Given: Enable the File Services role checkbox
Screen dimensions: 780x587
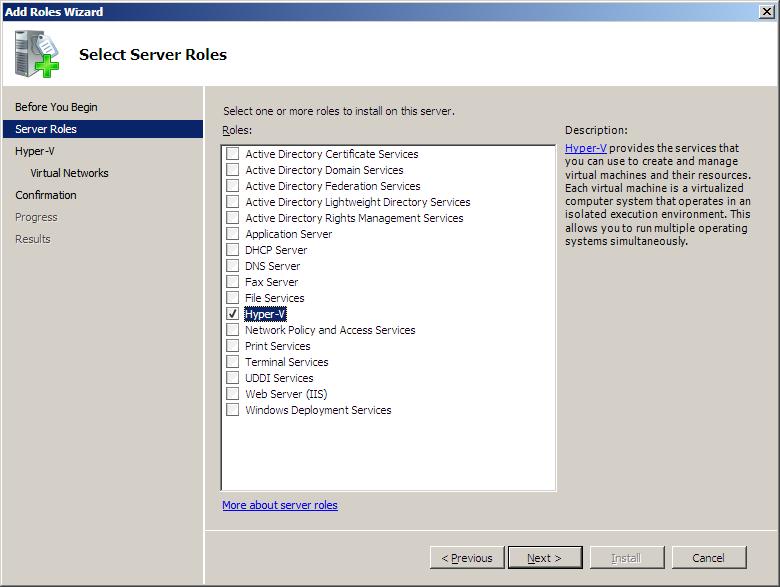Looking at the screenshot, I should point(232,298).
